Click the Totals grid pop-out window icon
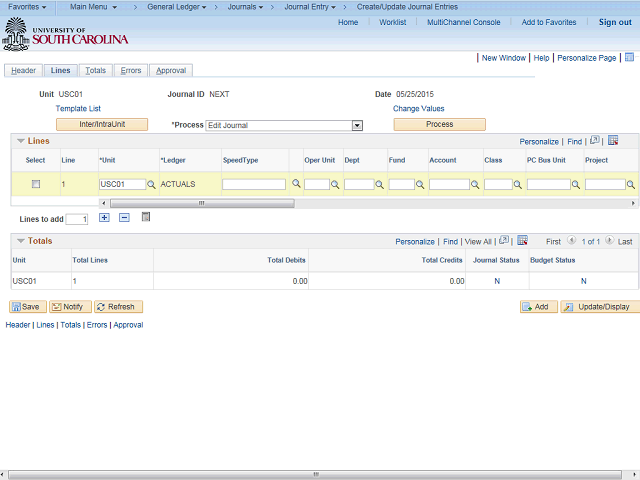This screenshot has width=640, height=480. (504, 240)
